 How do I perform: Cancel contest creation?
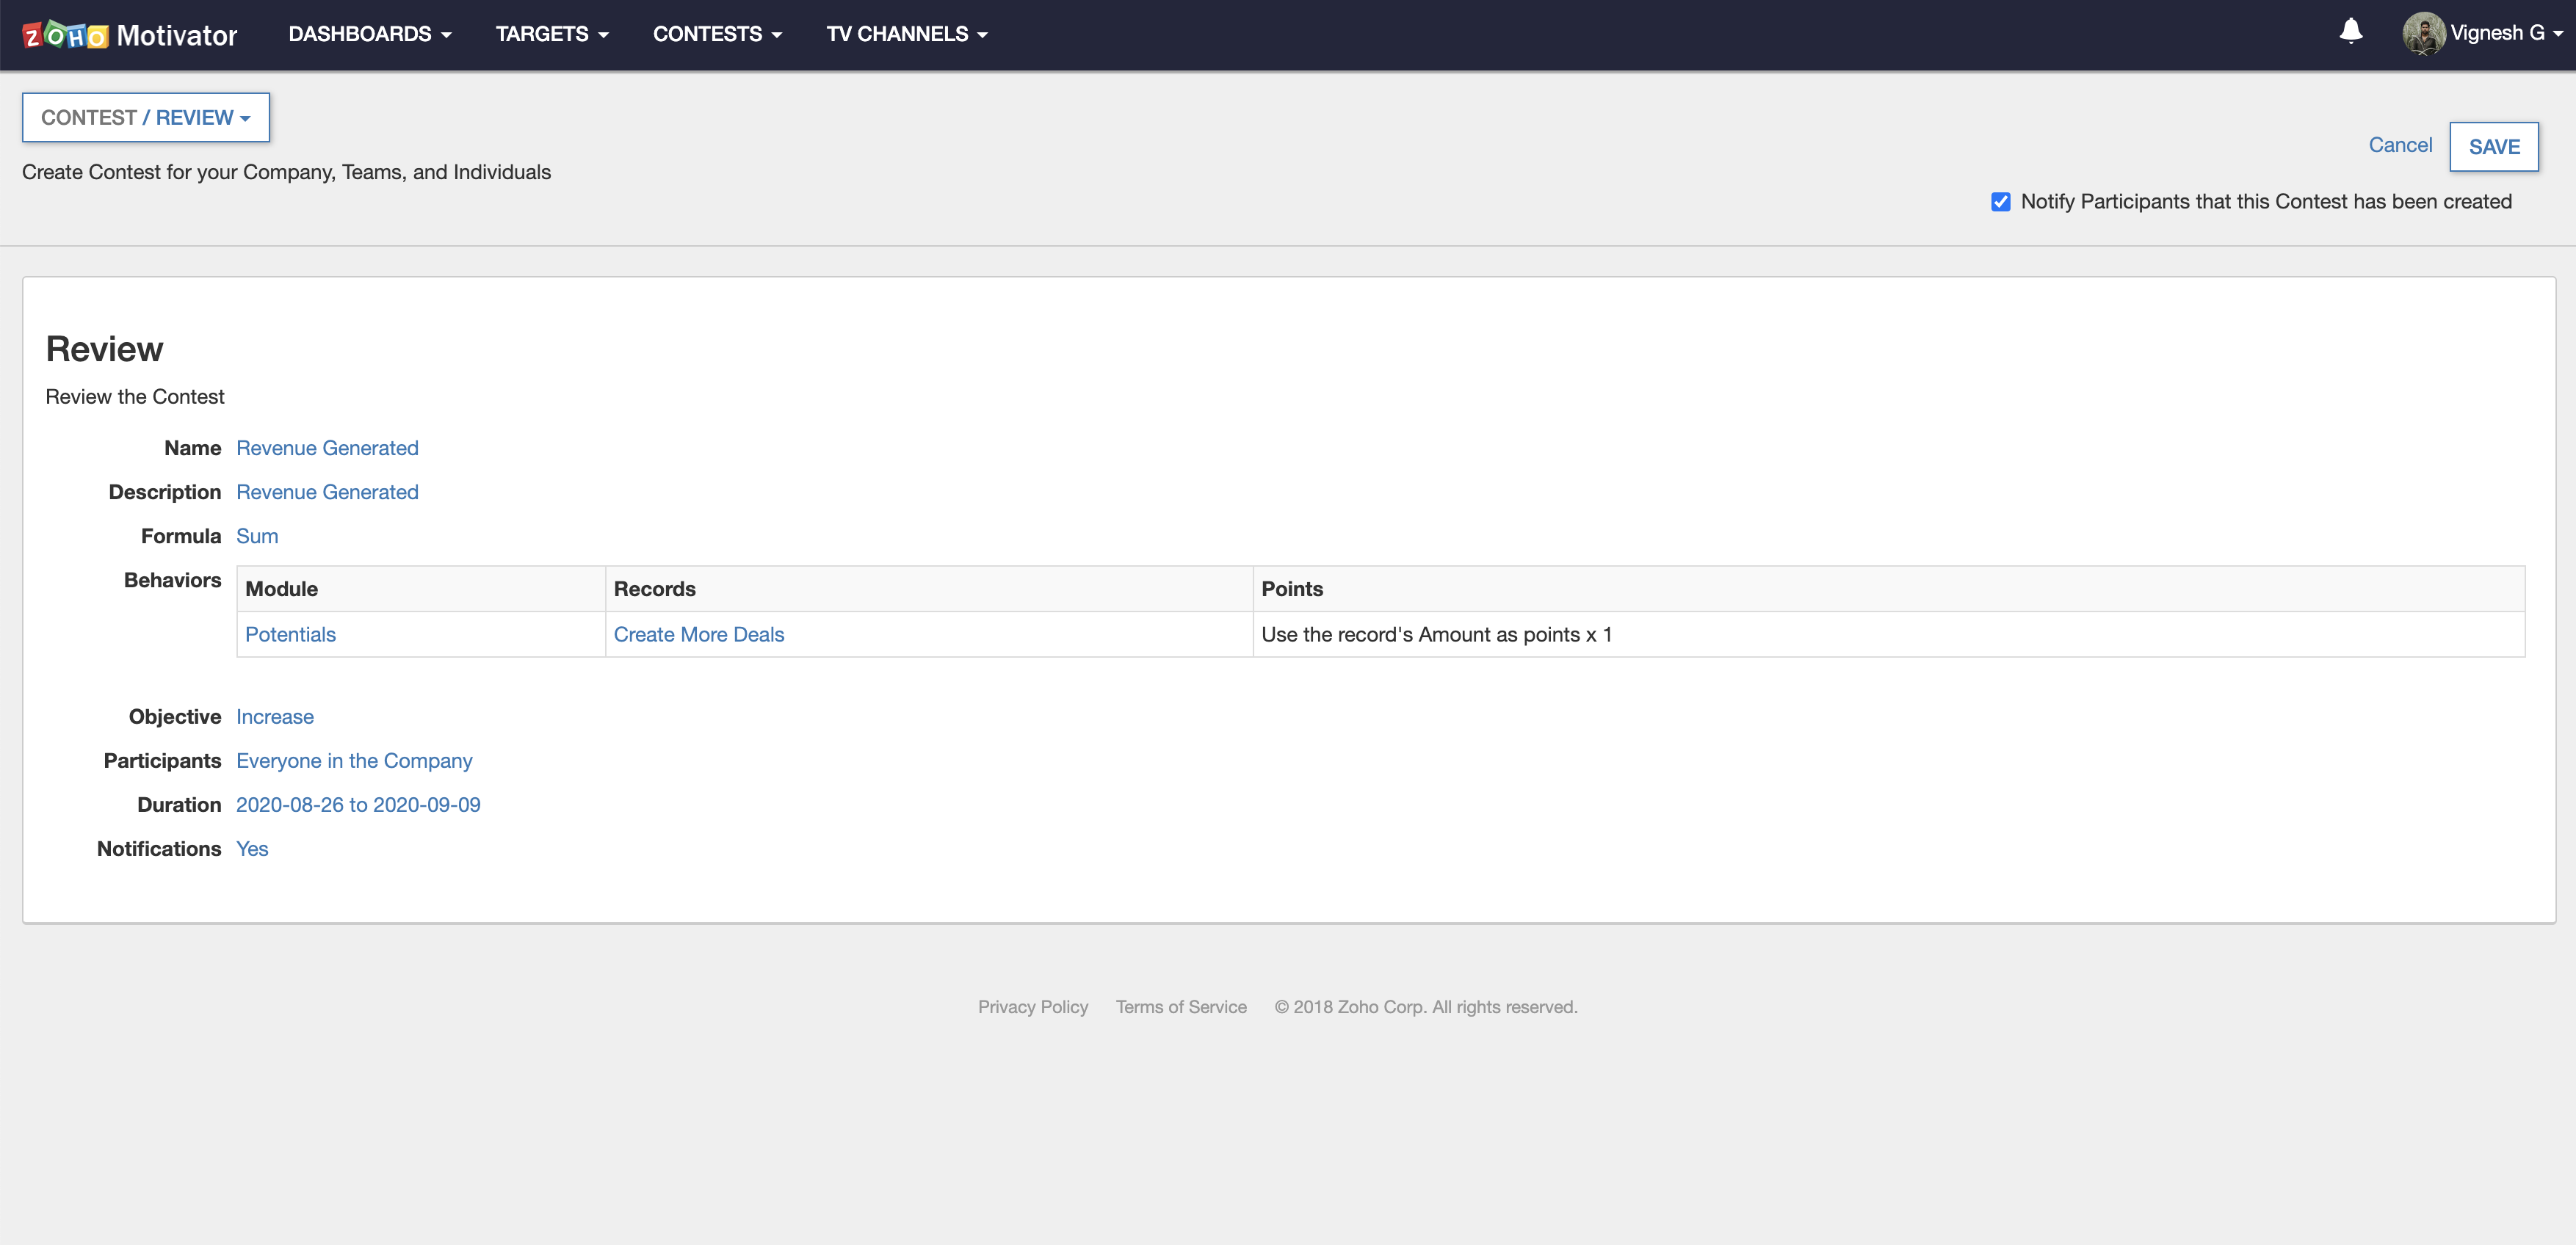coord(2400,145)
